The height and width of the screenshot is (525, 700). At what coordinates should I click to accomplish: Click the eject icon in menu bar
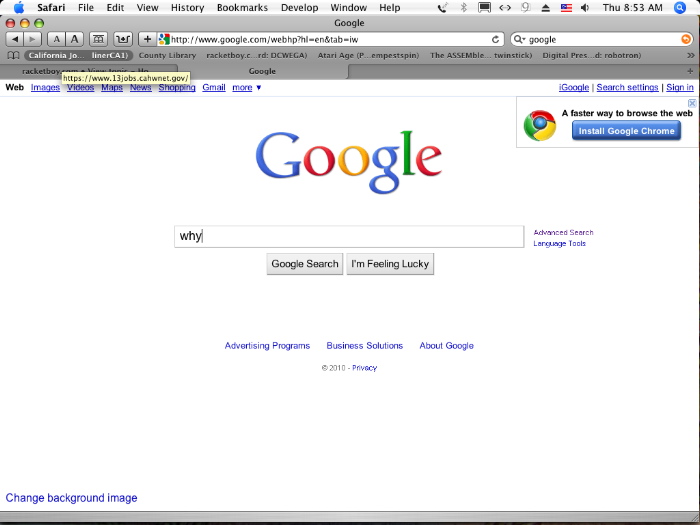546,8
